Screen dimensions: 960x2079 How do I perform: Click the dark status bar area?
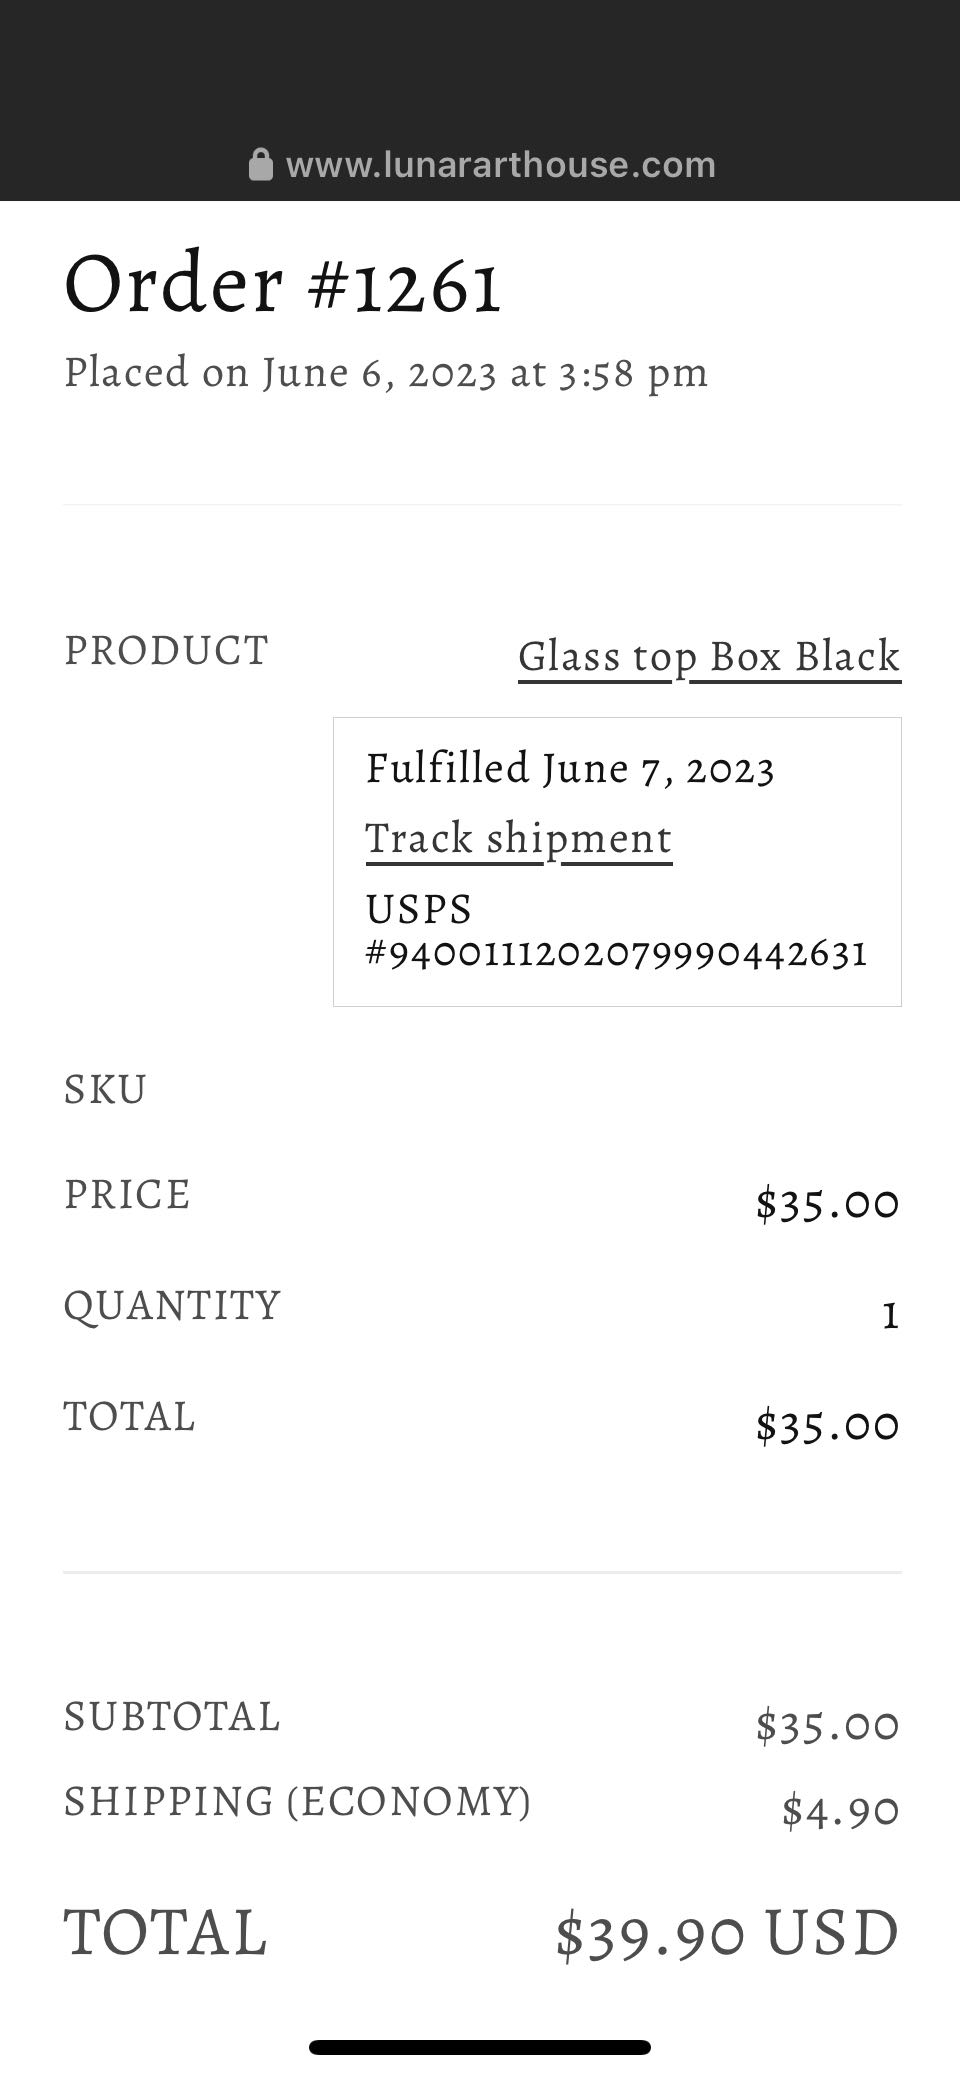click(480, 60)
